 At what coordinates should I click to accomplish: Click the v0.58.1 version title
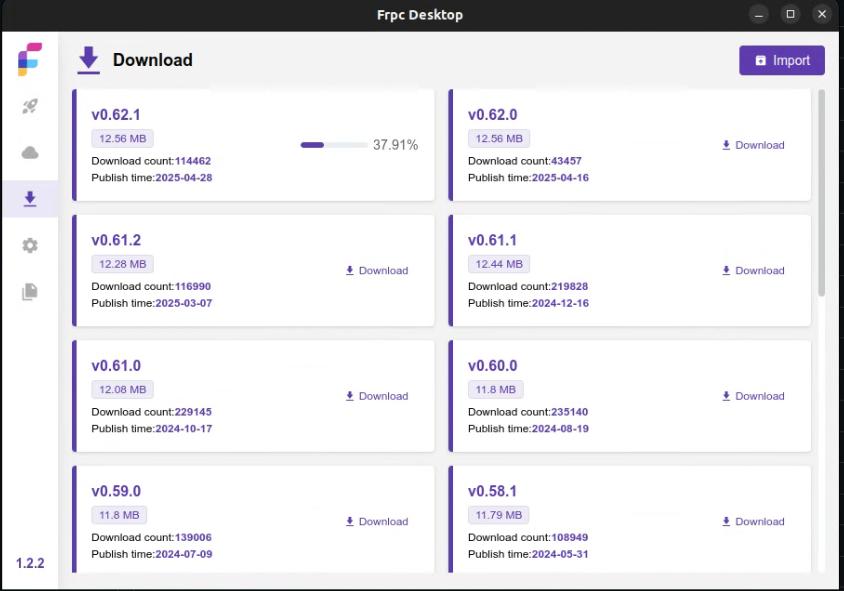(492, 491)
